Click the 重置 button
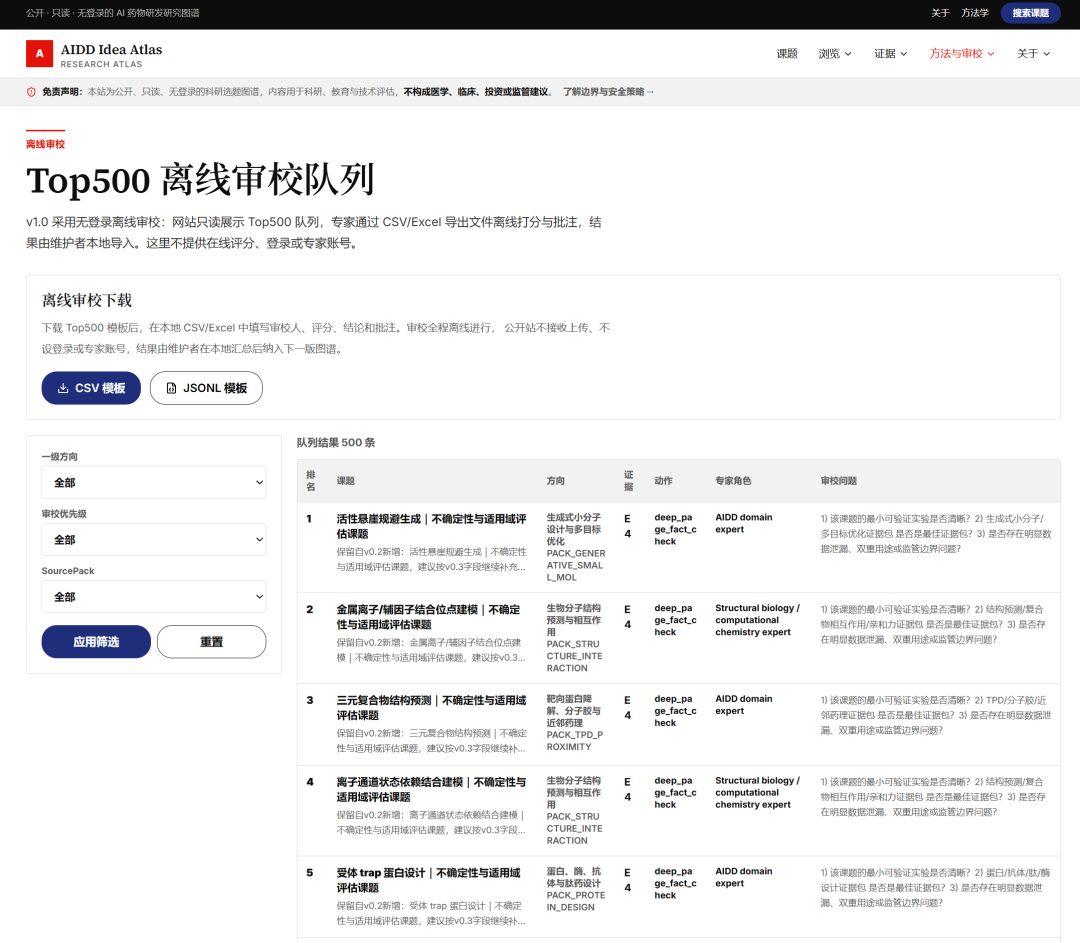Image resolution: width=1080 pixels, height=943 pixels. (211, 642)
